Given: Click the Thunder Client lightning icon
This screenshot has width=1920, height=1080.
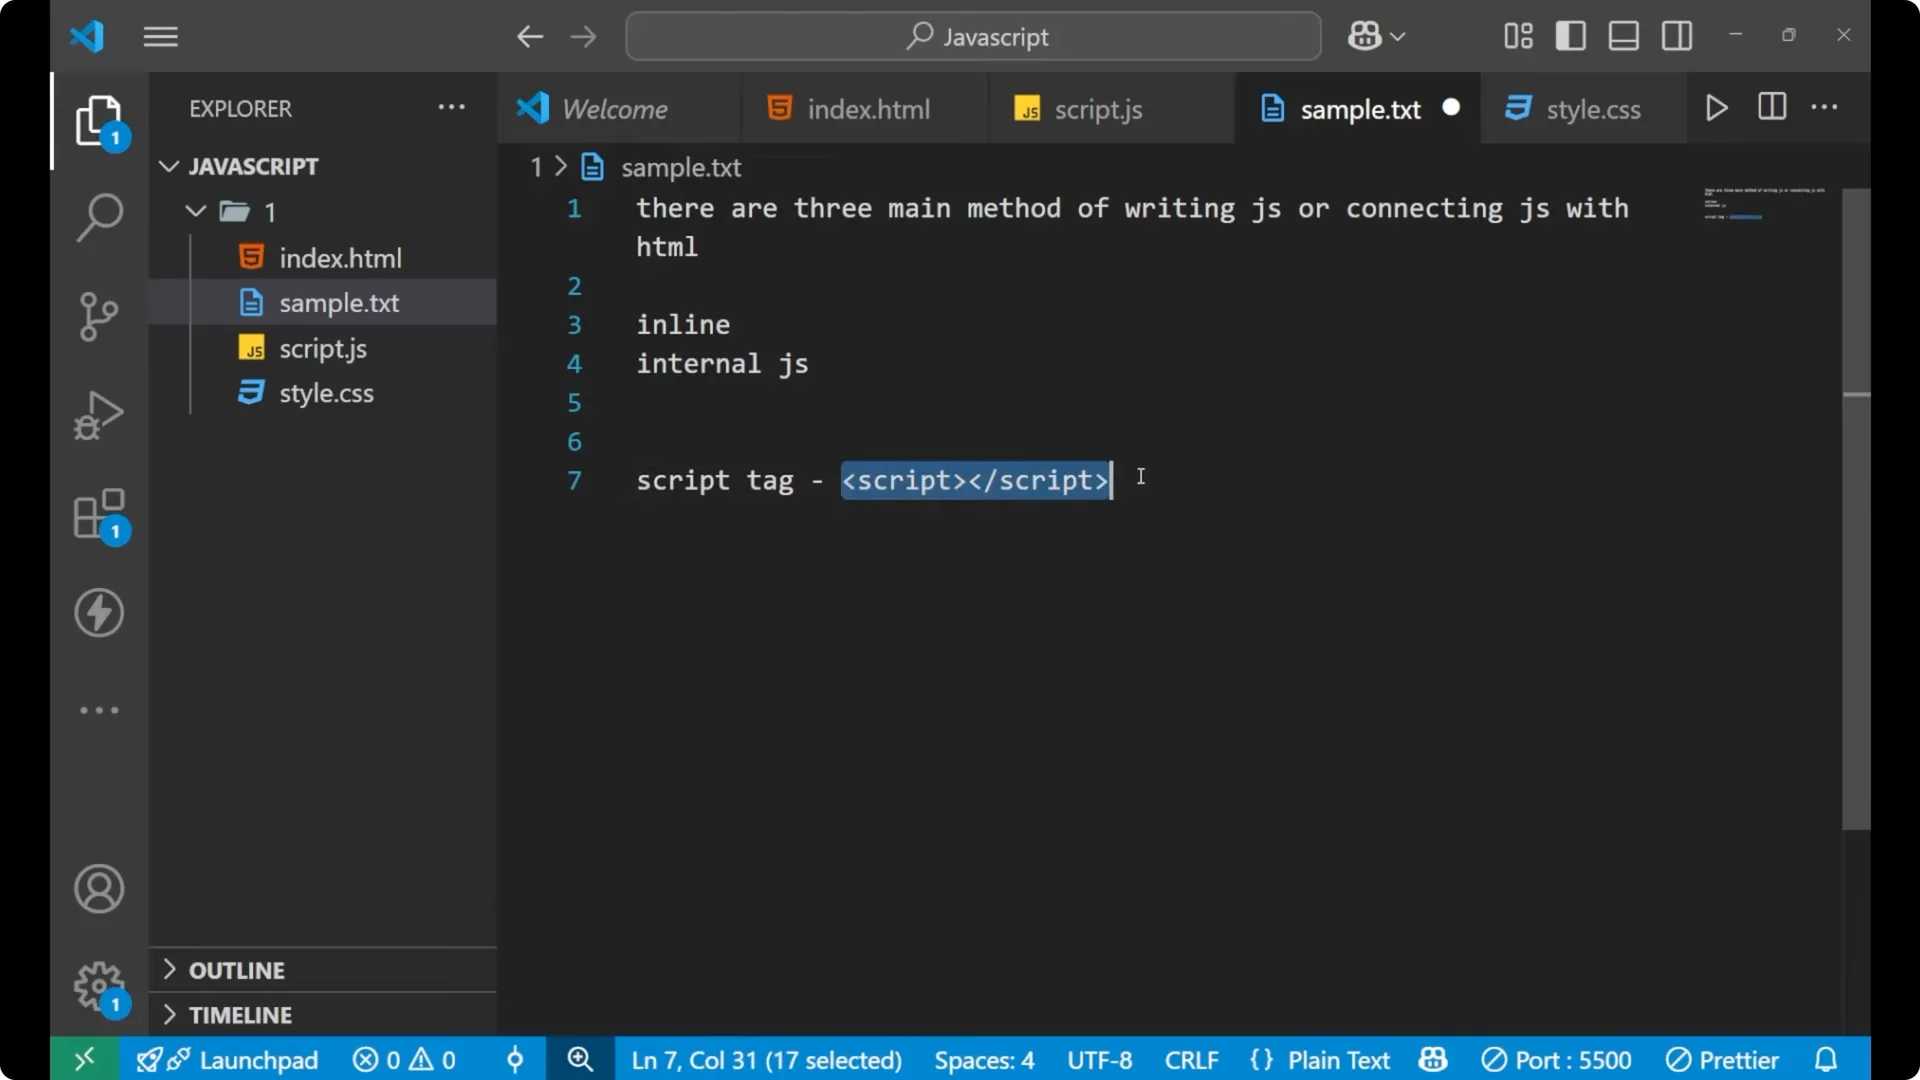Looking at the screenshot, I should click(x=98, y=613).
